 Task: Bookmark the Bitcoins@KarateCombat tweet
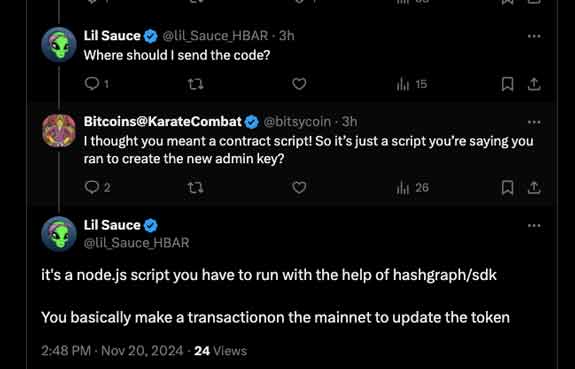pos(508,188)
